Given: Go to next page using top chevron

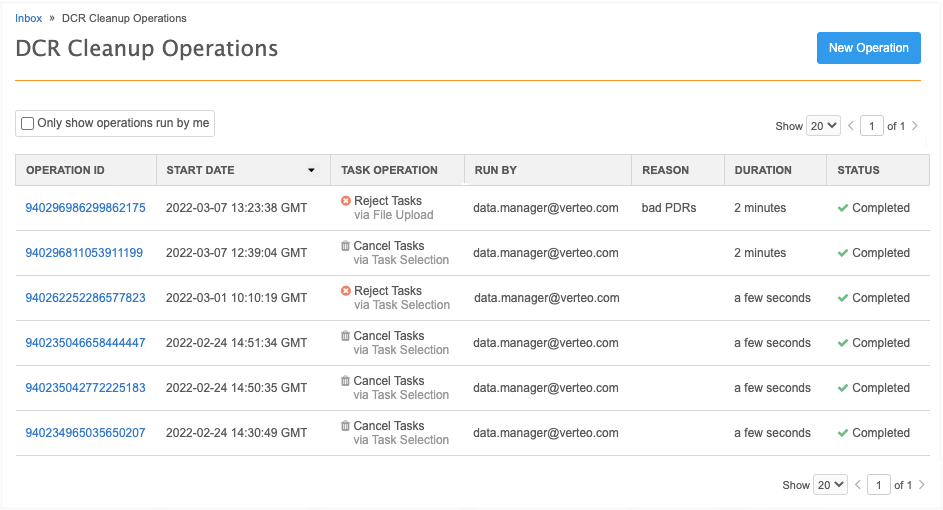Looking at the screenshot, I should pyautogui.click(x=914, y=126).
